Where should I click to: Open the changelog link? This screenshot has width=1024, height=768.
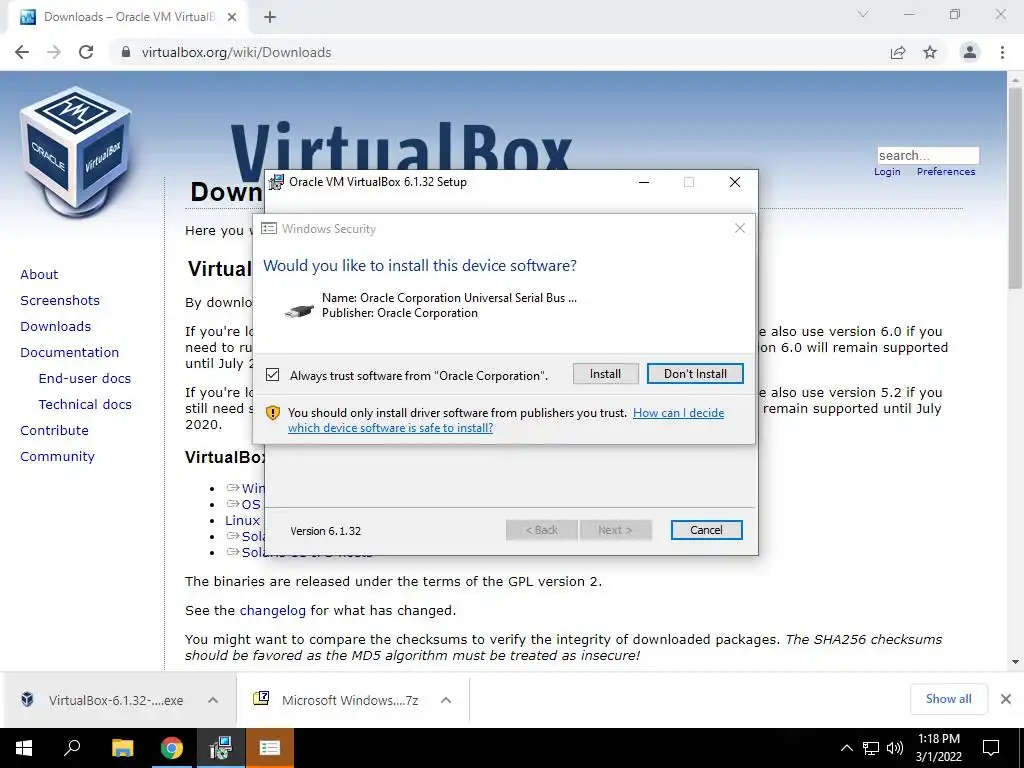pos(272,611)
